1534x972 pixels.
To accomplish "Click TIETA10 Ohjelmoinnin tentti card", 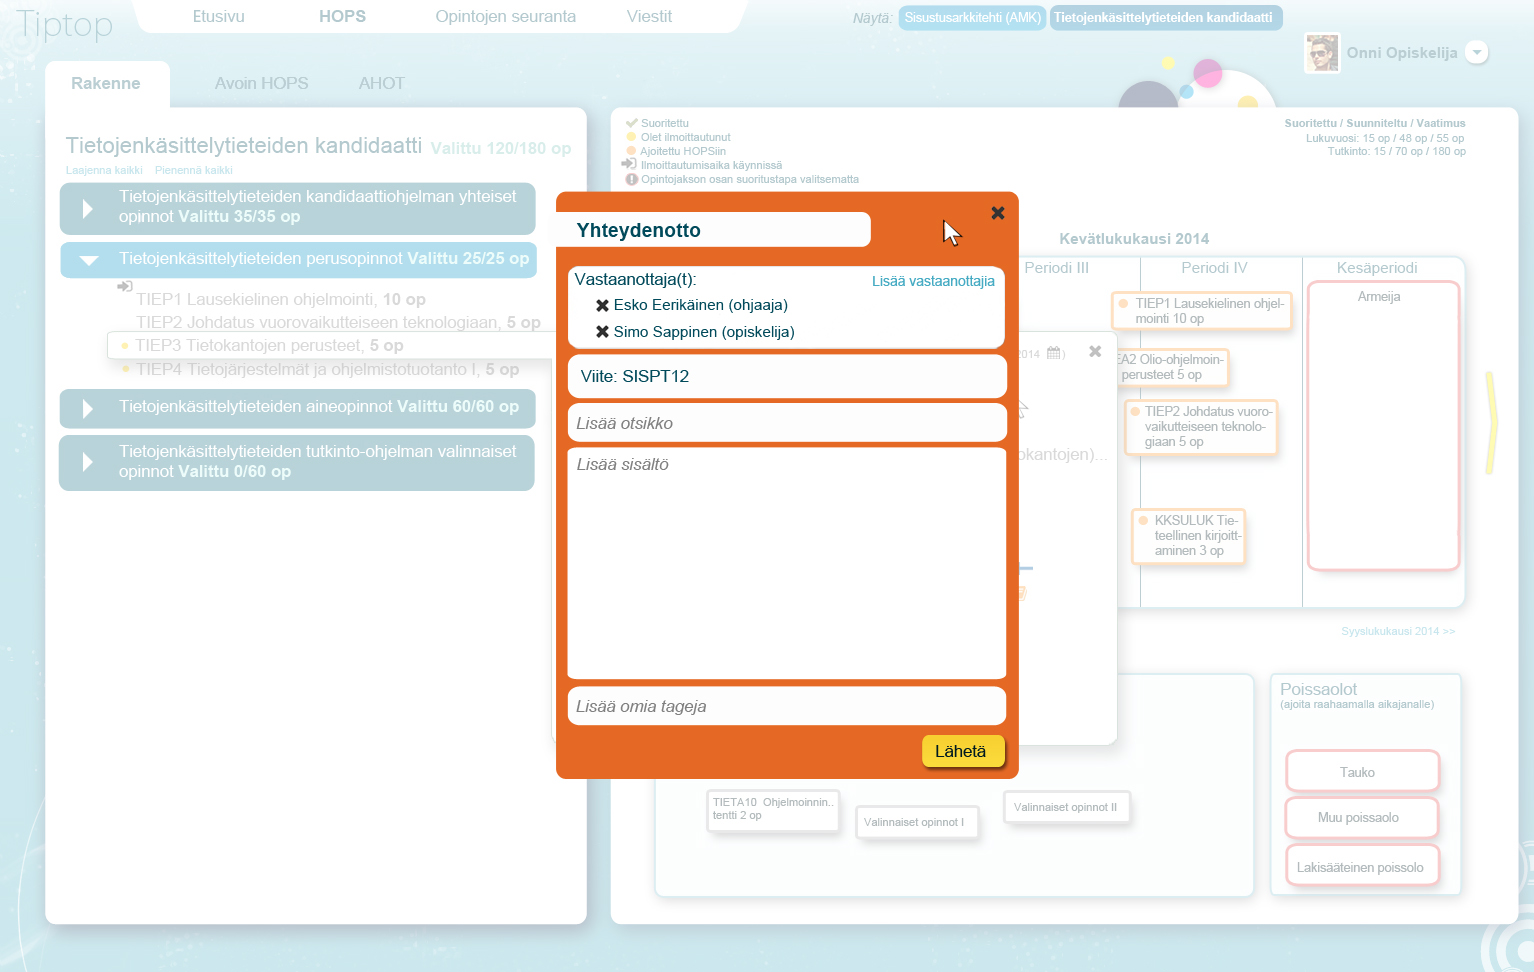I will [773, 810].
